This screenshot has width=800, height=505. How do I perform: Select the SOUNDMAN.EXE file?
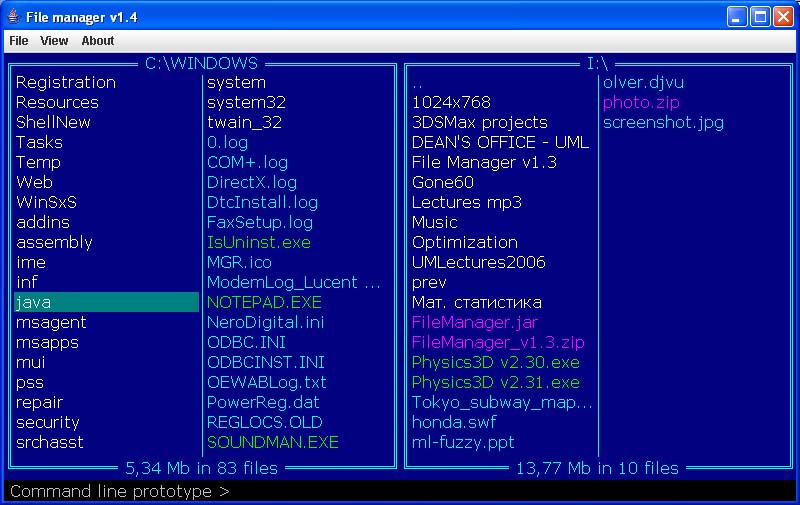tap(272, 442)
